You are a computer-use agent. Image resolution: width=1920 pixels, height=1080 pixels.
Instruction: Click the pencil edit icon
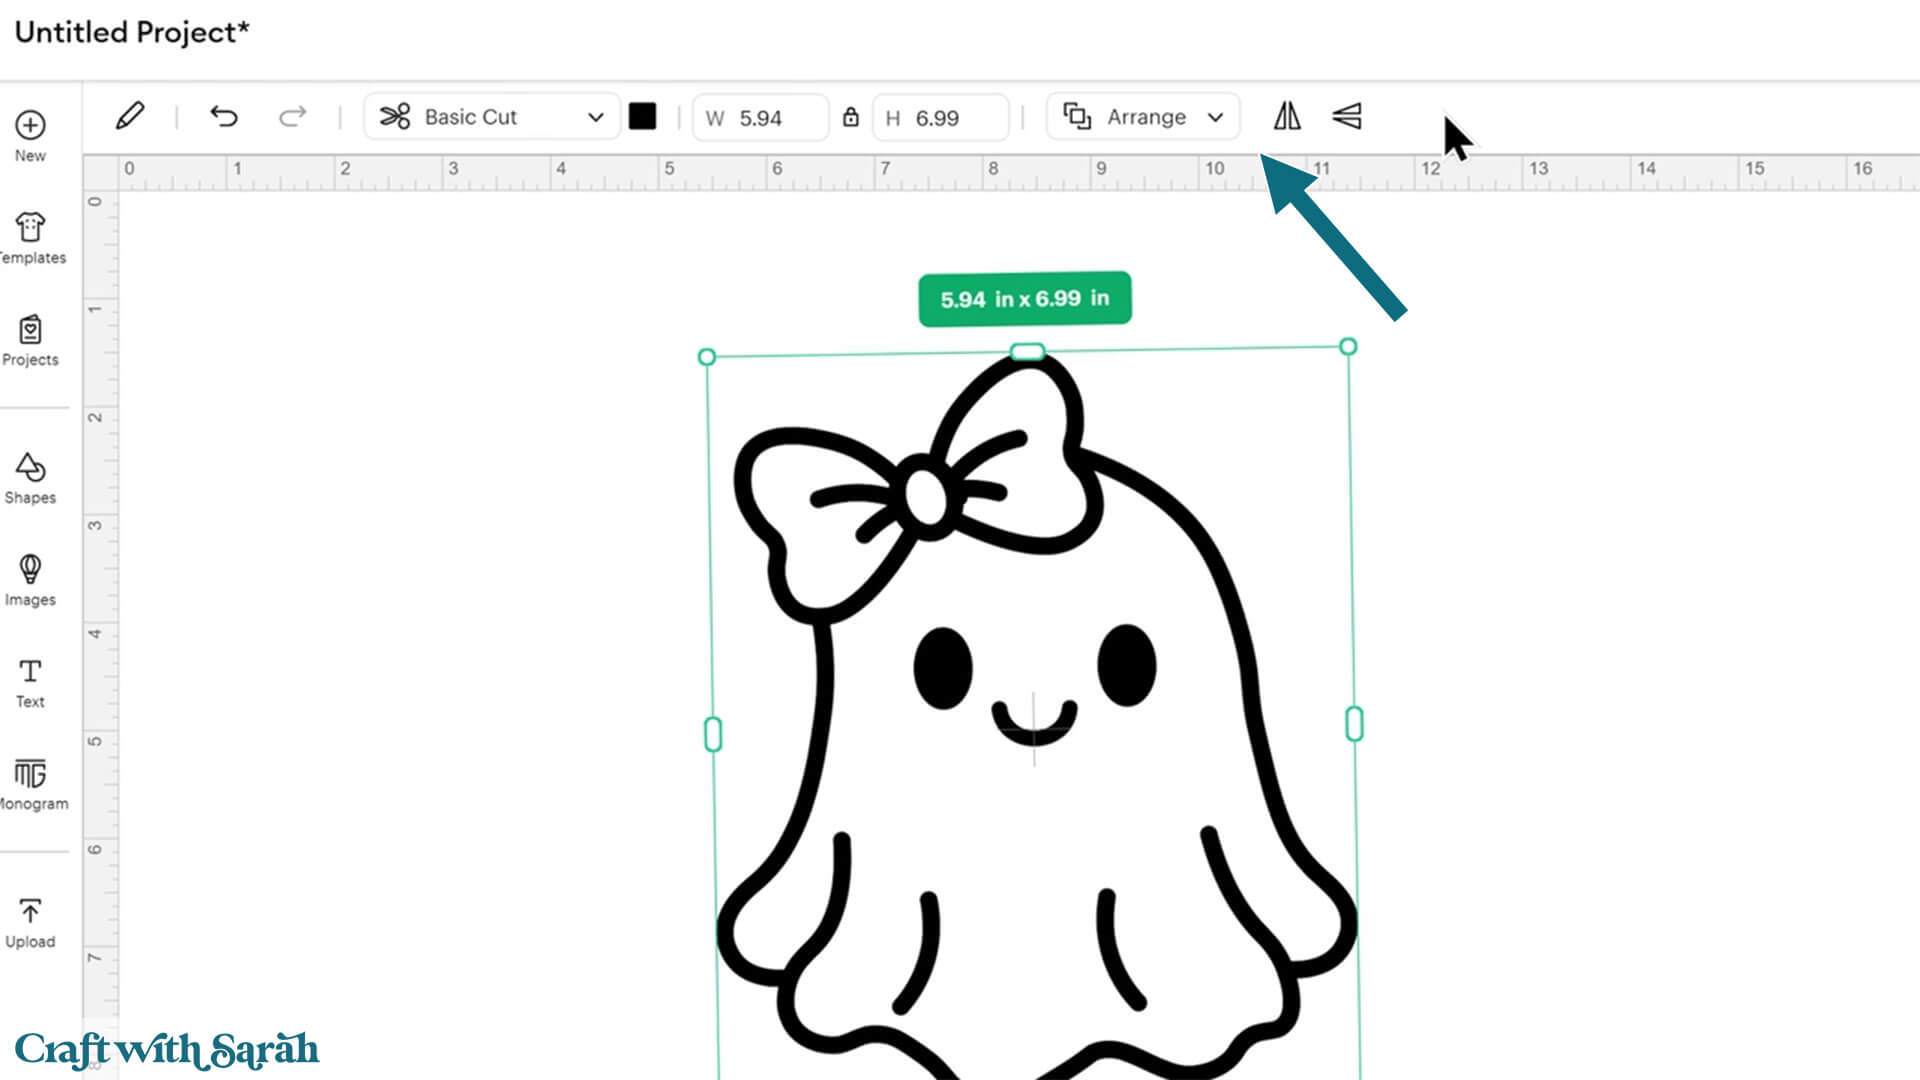pos(130,116)
